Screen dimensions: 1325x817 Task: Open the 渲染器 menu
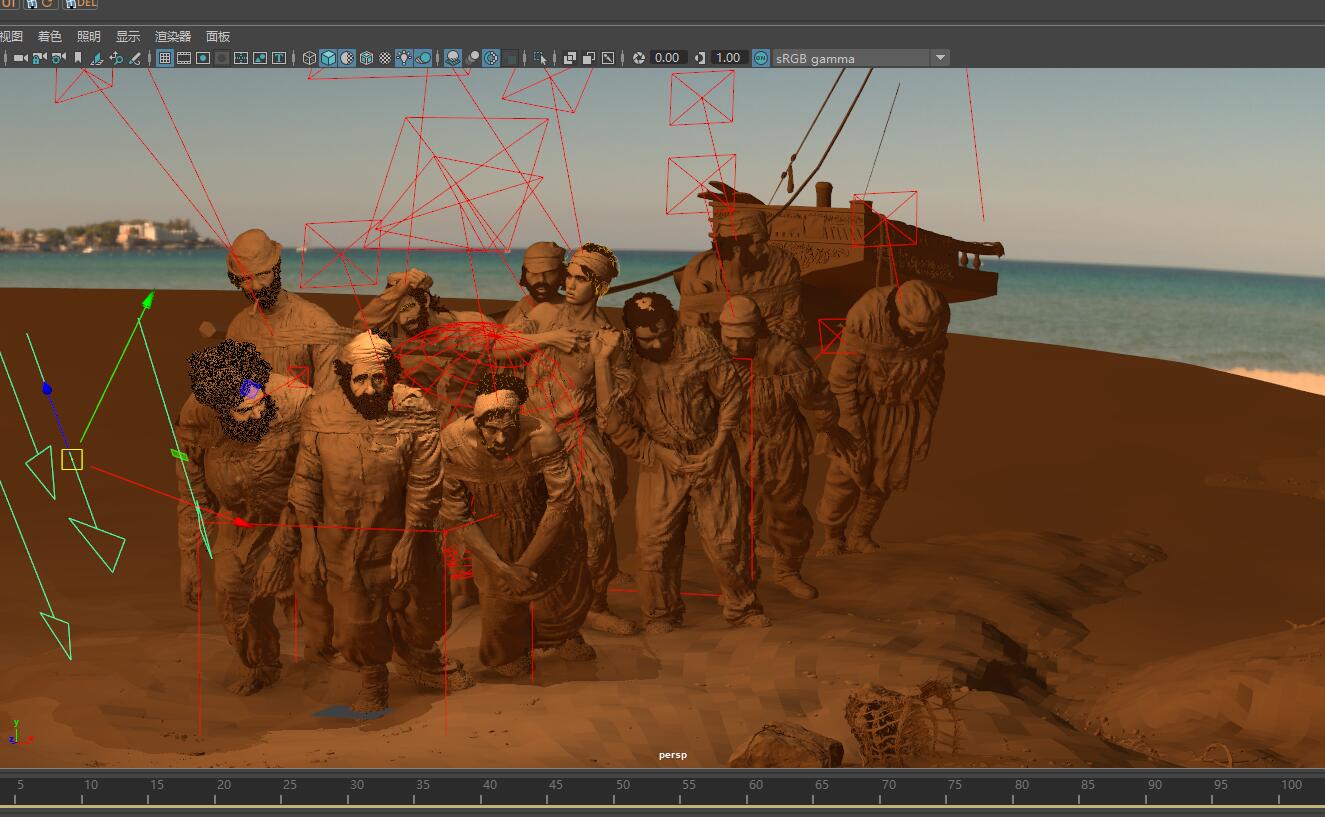pyautogui.click(x=173, y=36)
